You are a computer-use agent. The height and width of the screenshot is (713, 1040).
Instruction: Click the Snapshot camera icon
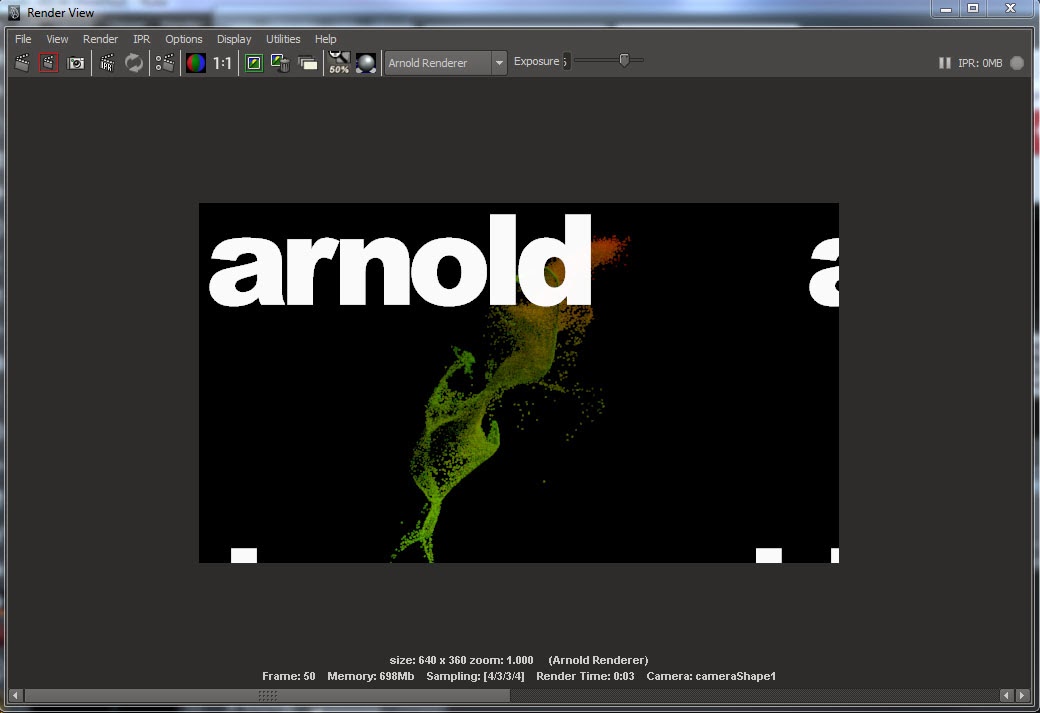(x=76, y=63)
